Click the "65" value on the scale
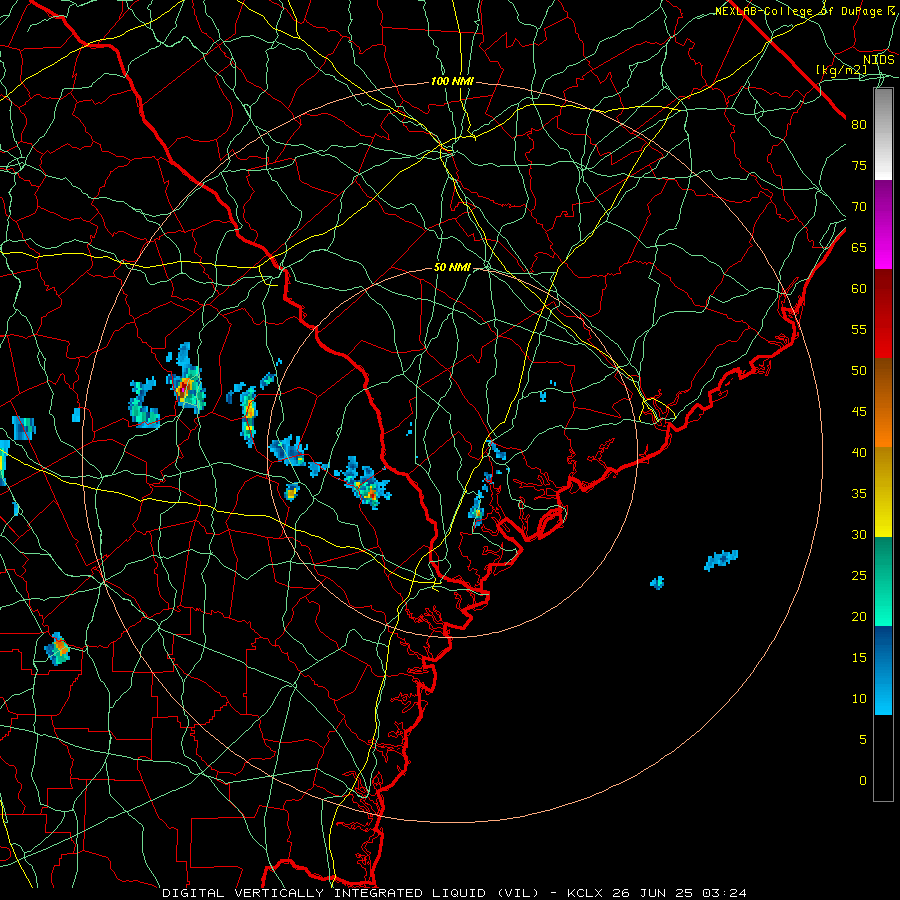 [859, 247]
